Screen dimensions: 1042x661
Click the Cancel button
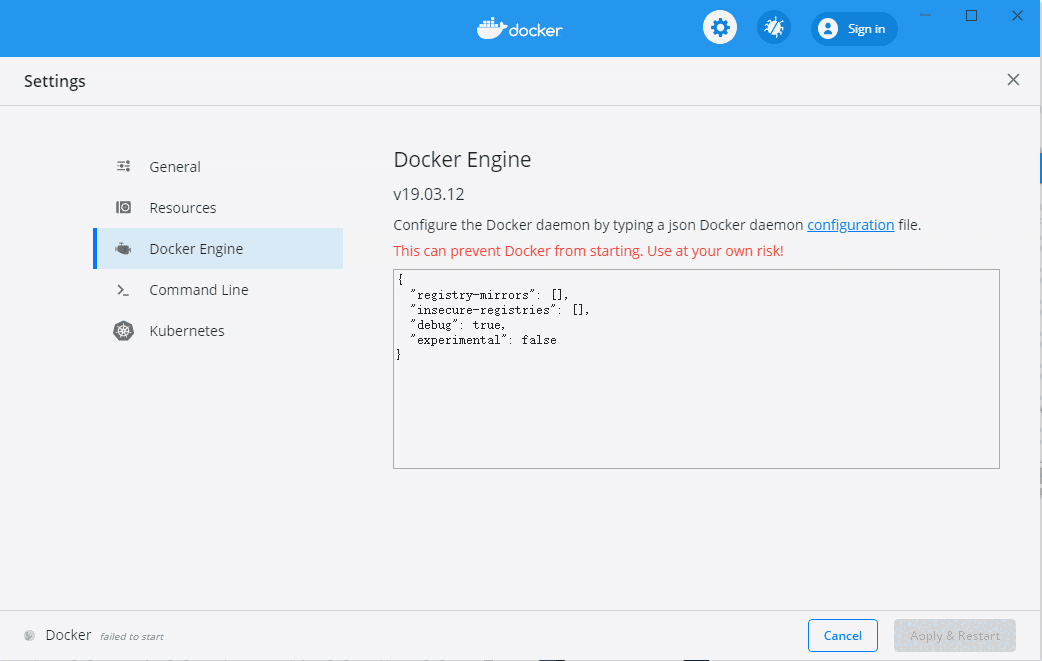pyautogui.click(x=842, y=635)
